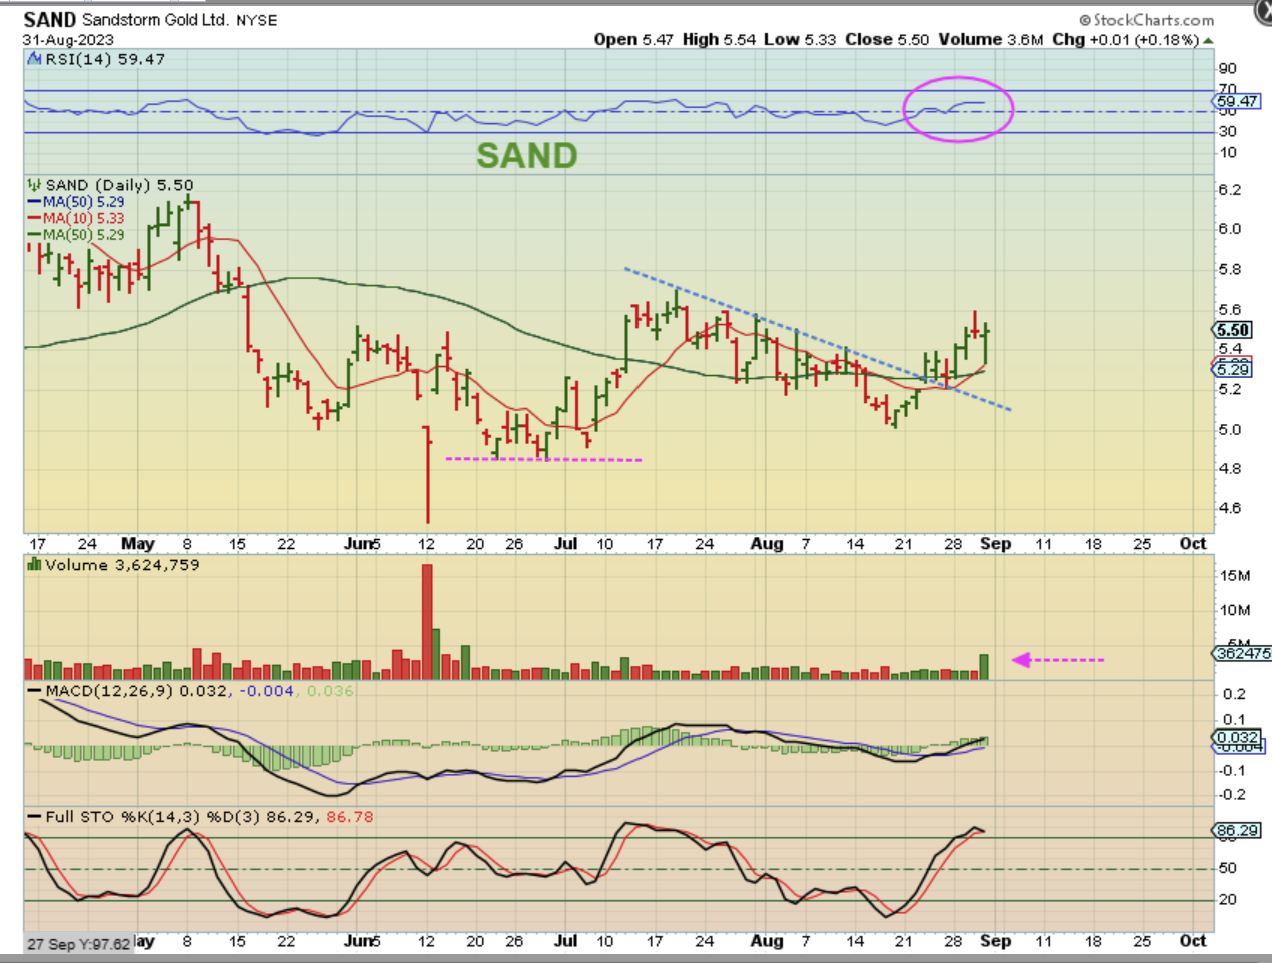Click the blue MA(50) 5.29 legend text
Screen dimensions: 1272x963
pyautogui.click(x=84, y=202)
